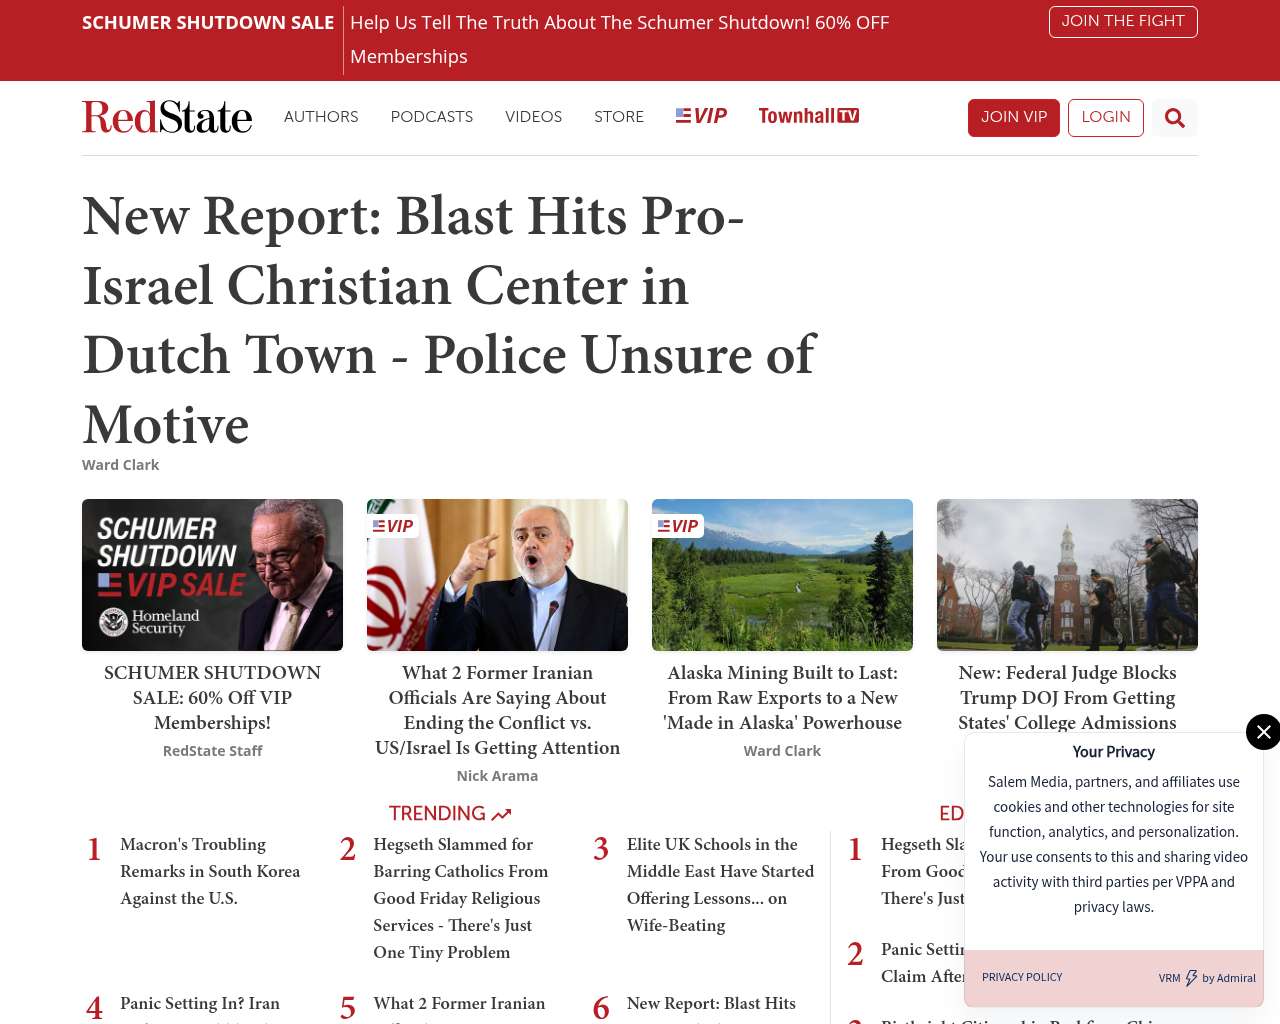Open the Schumer Shutdown VIP Sale thumbnail
The height and width of the screenshot is (1024, 1280).
pyautogui.click(x=212, y=575)
